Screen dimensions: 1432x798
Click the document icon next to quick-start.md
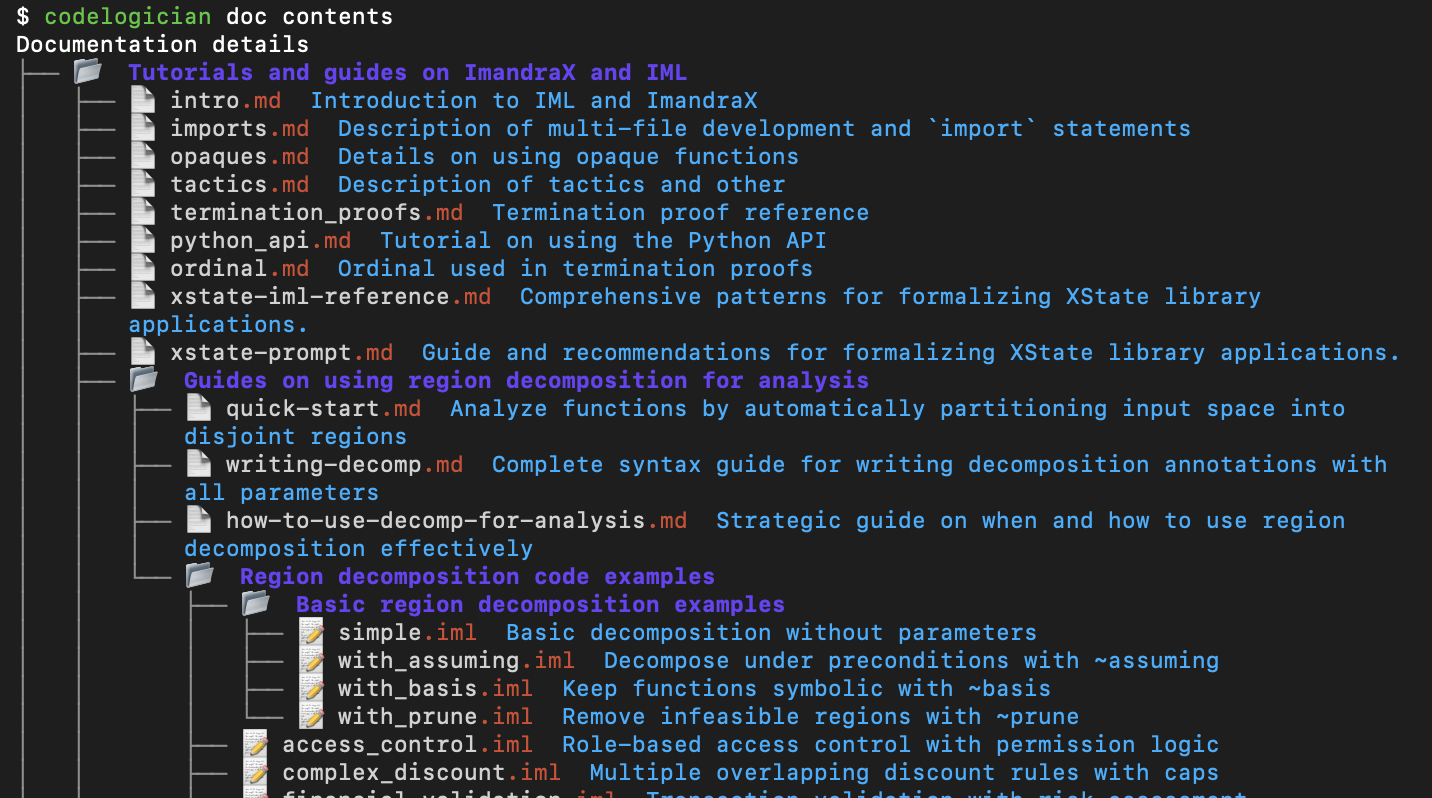tap(198, 407)
